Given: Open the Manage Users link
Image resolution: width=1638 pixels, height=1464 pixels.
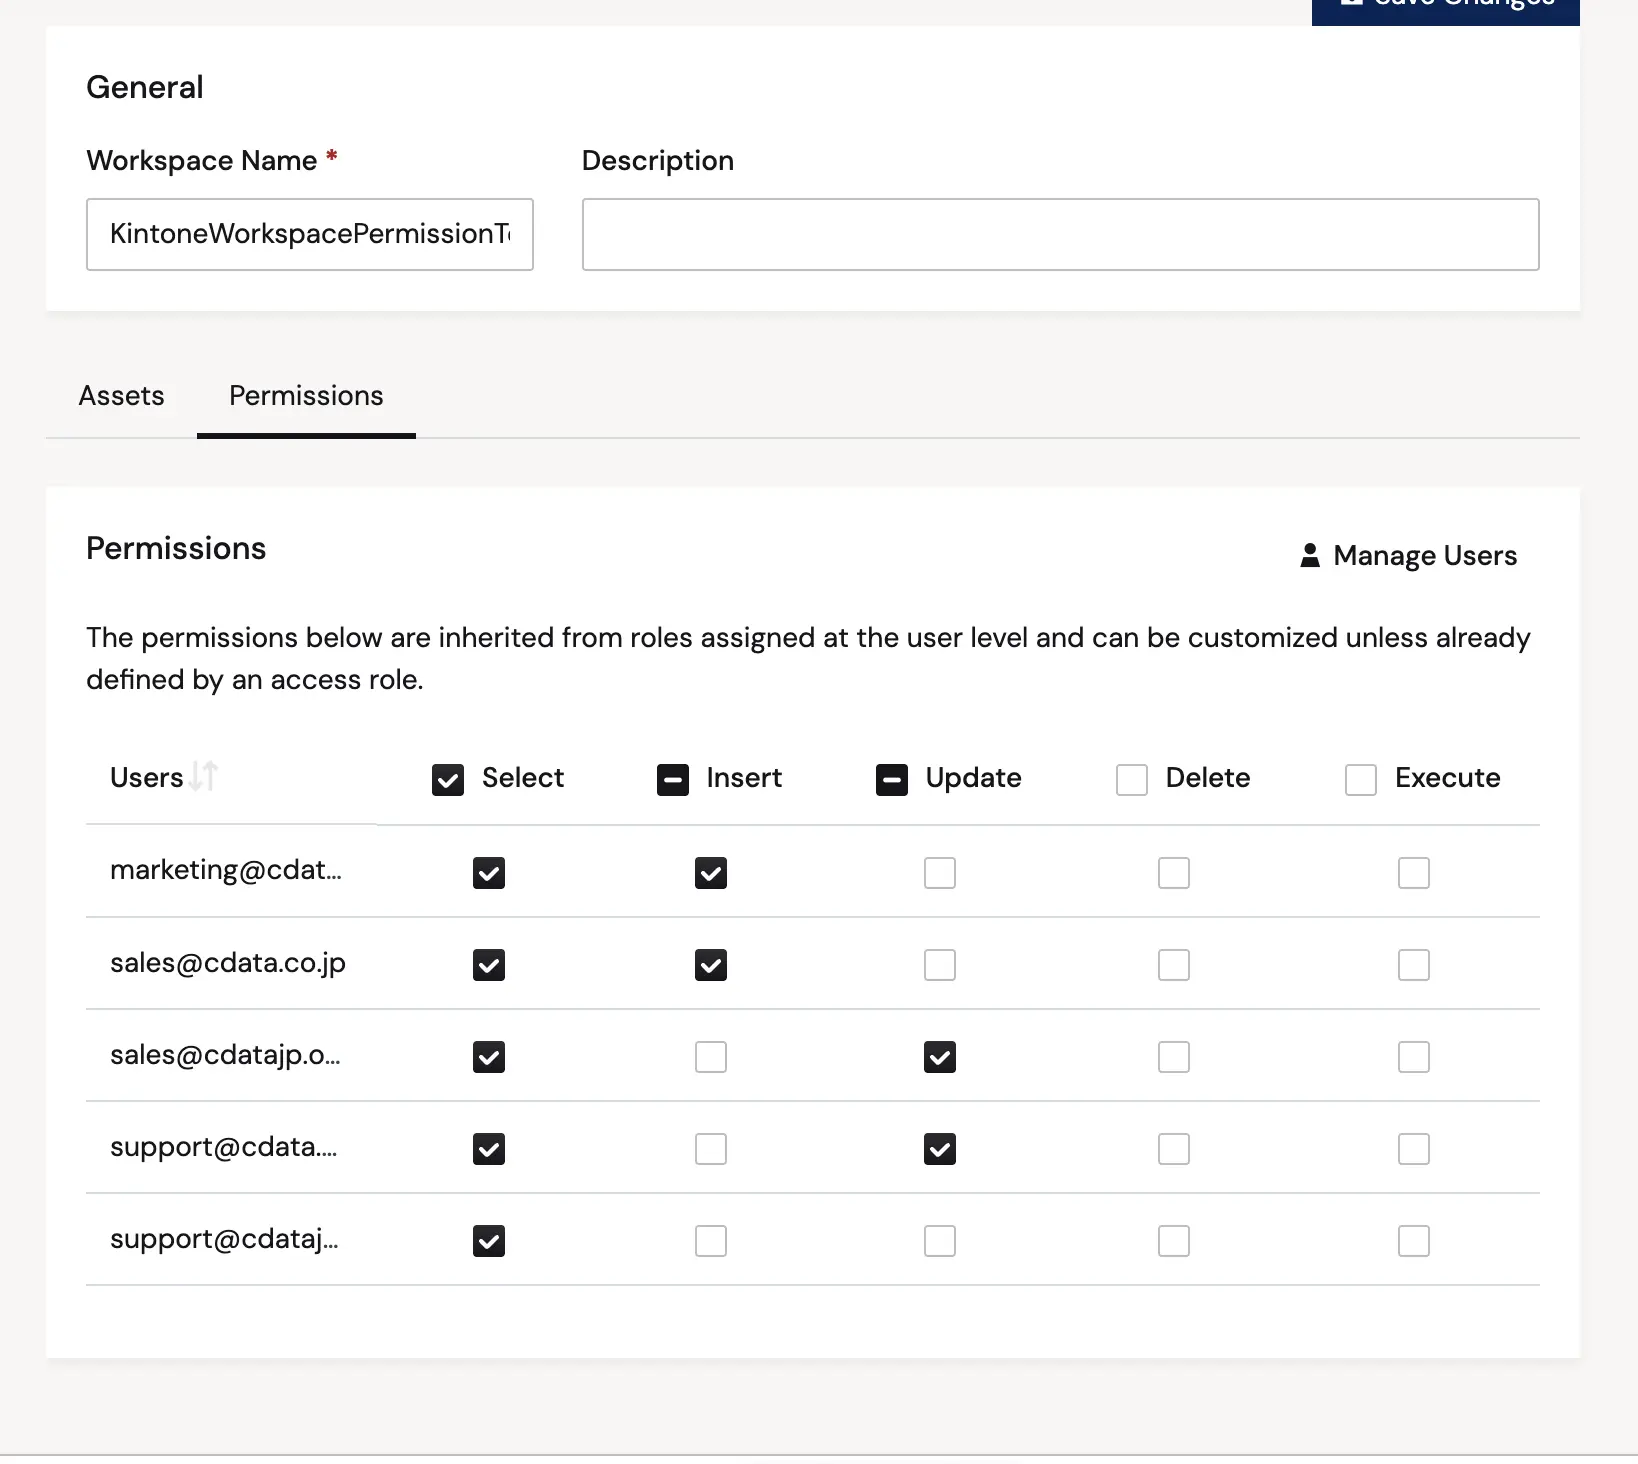Looking at the screenshot, I should [1408, 555].
